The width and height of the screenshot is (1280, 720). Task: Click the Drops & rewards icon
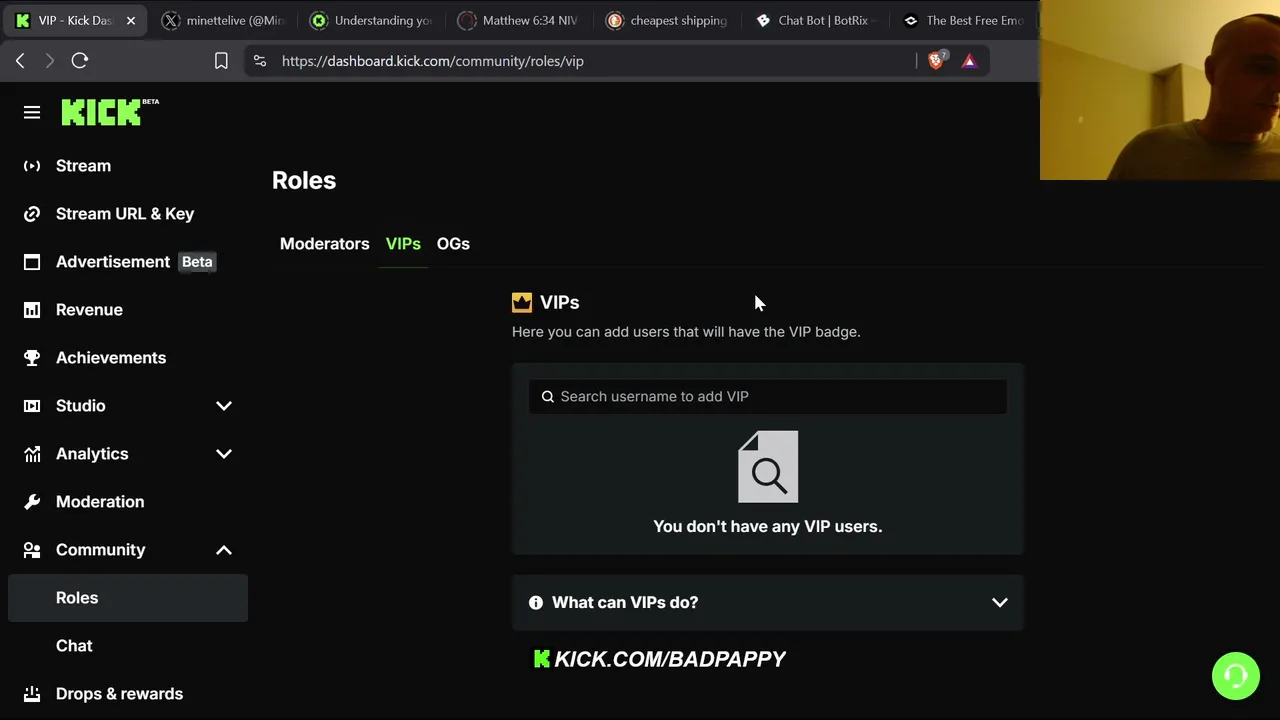coord(32,694)
